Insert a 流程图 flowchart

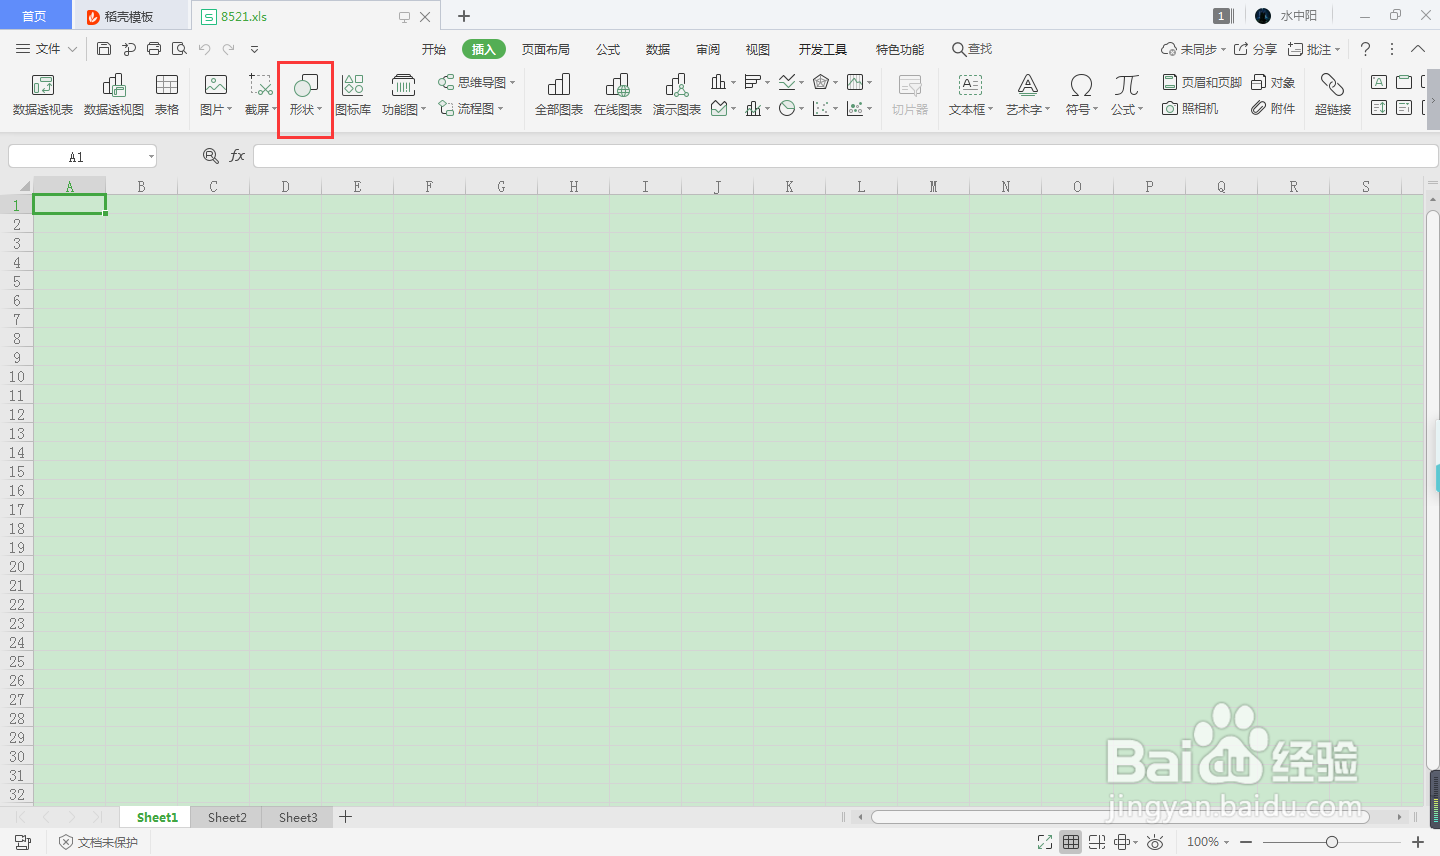pos(471,108)
